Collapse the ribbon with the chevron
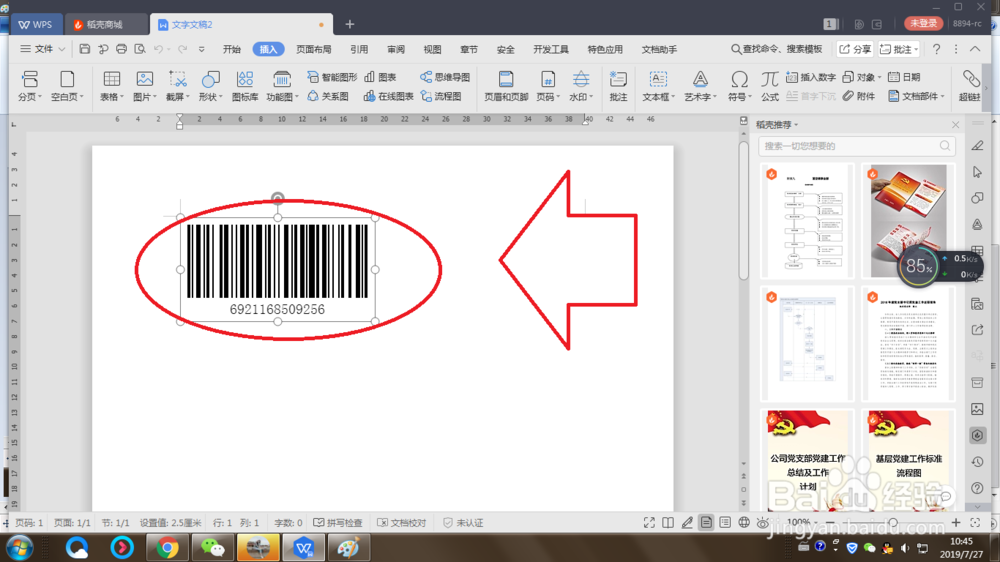 point(975,49)
